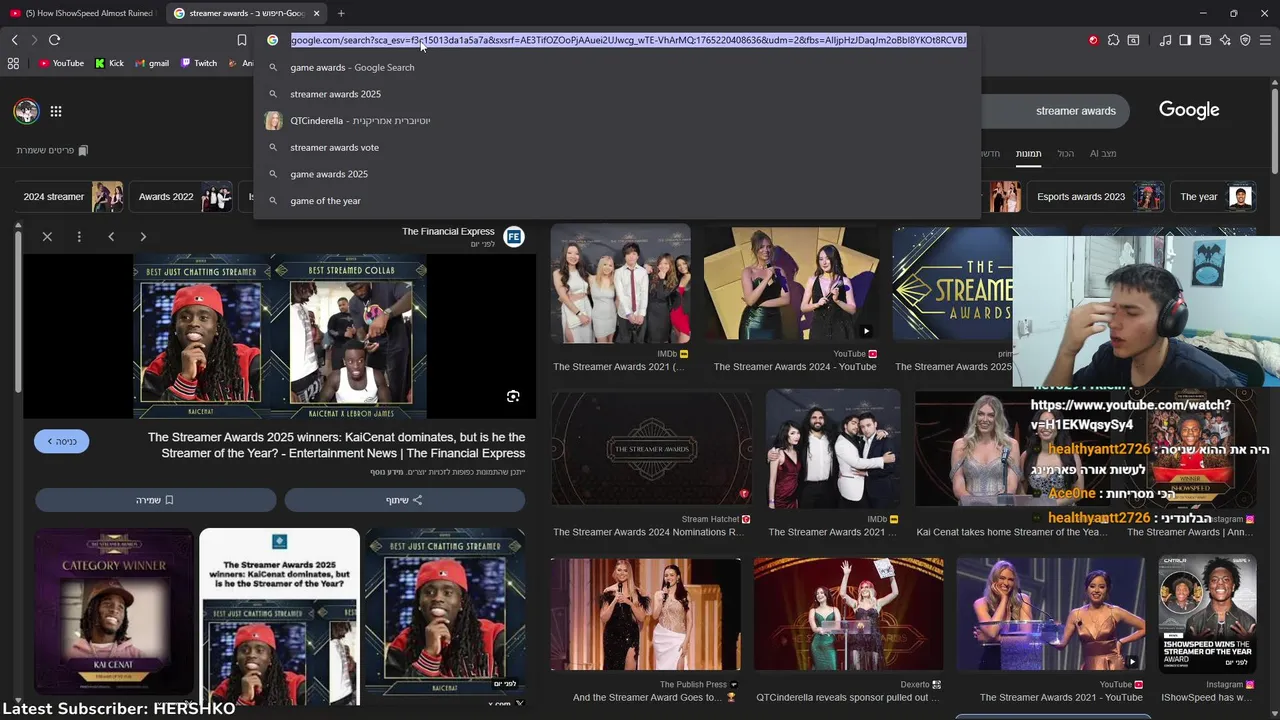Open the tab-search icon next to extensions
This screenshot has height=720, width=1280.
[1133, 40]
